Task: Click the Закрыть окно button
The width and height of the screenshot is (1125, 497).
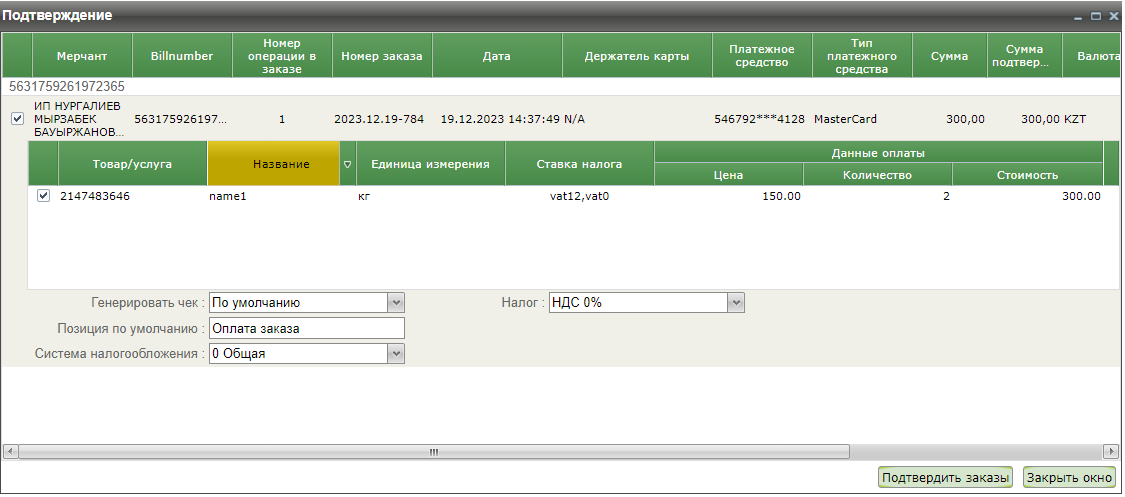Action: [1069, 478]
